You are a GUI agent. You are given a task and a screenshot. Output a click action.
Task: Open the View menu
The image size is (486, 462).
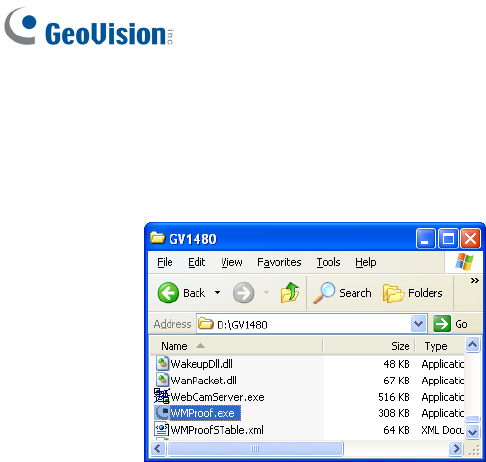click(x=232, y=262)
